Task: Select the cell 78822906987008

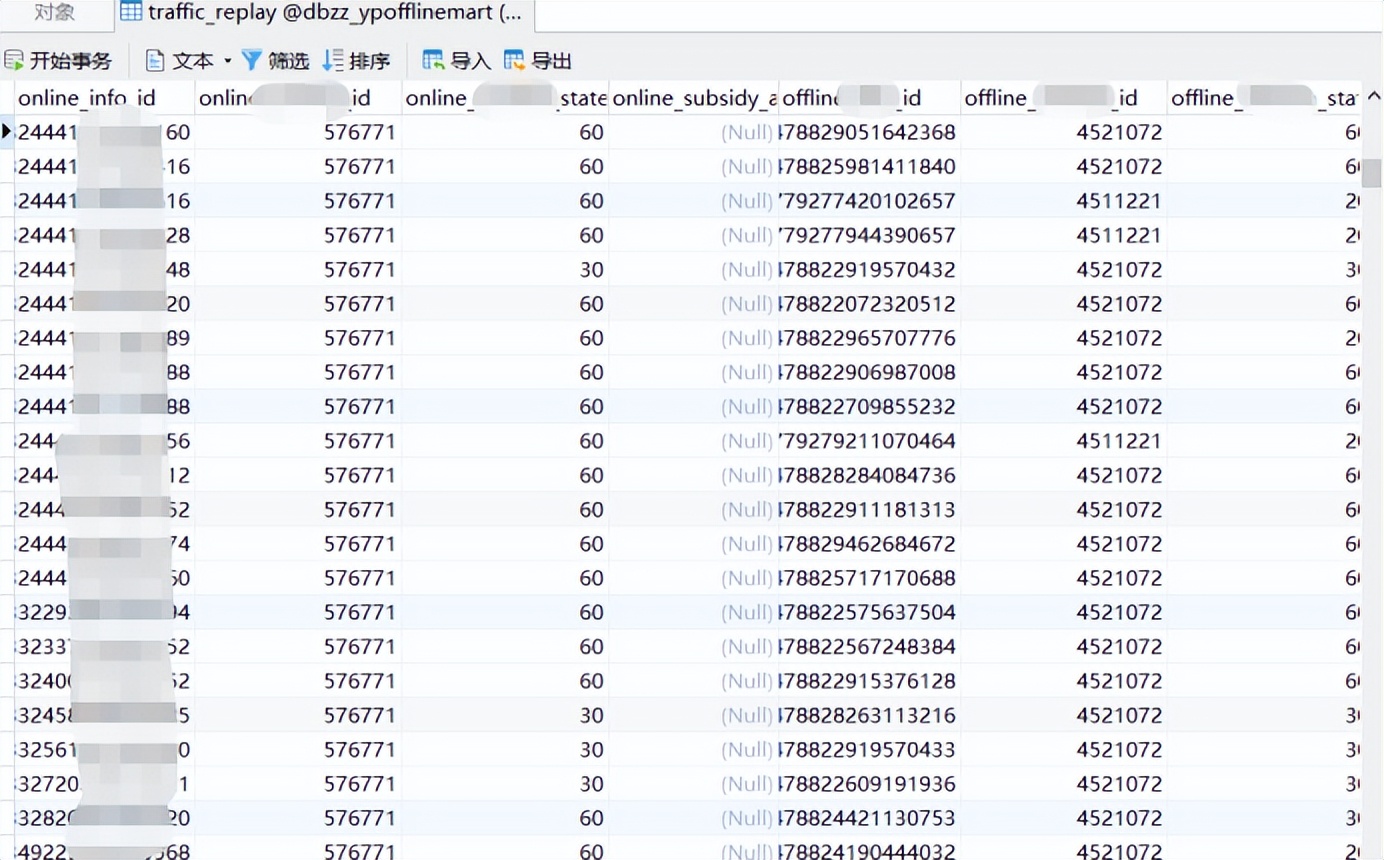Action: [x=870, y=372]
